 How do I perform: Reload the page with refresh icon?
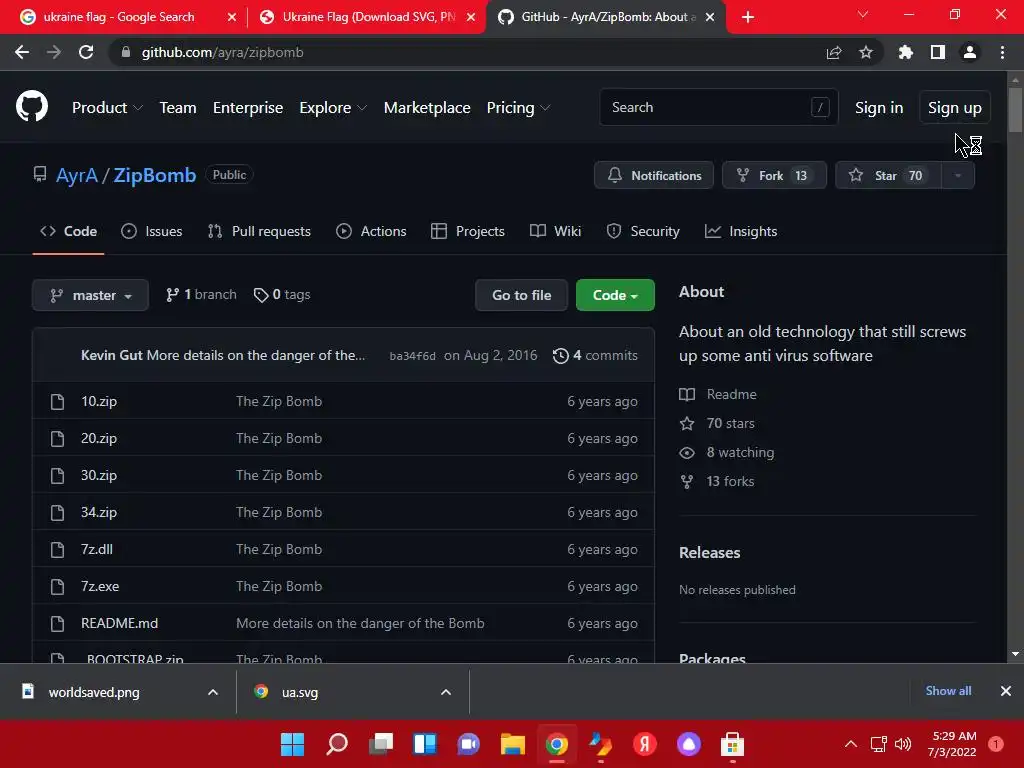pyautogui.click(x=86, y=52)
